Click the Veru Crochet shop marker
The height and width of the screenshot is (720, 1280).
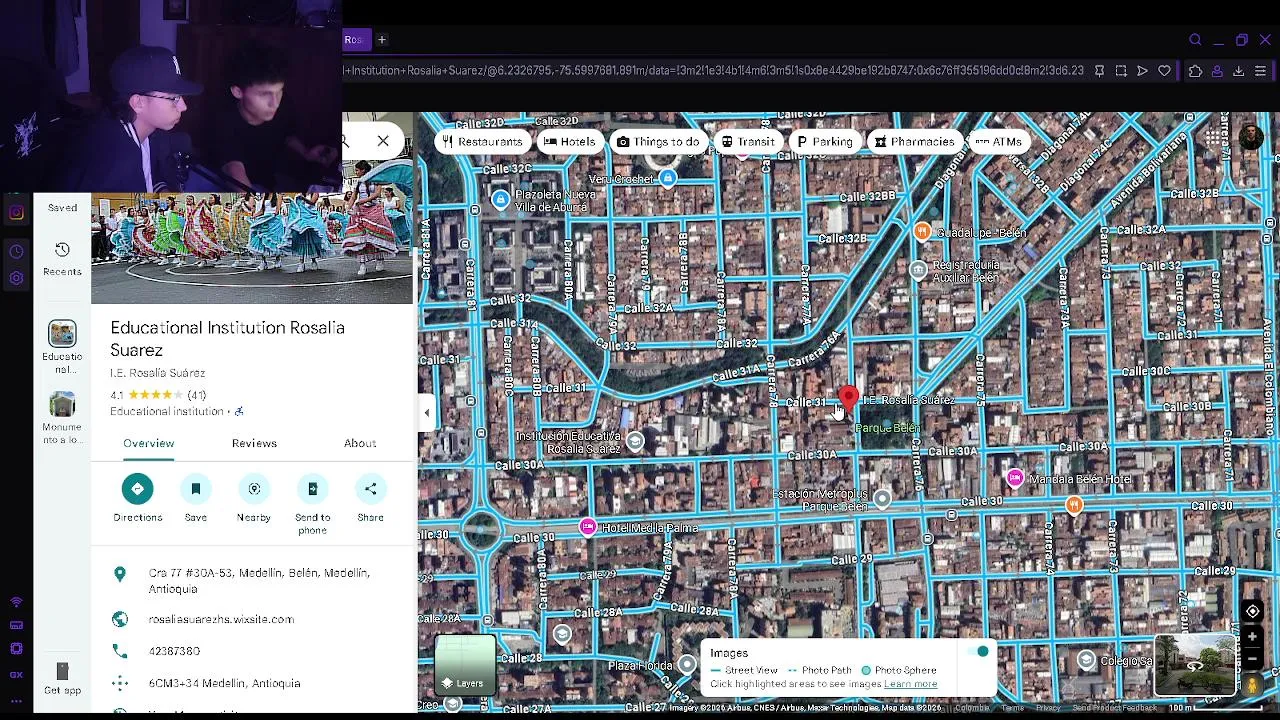pos(668,178)
